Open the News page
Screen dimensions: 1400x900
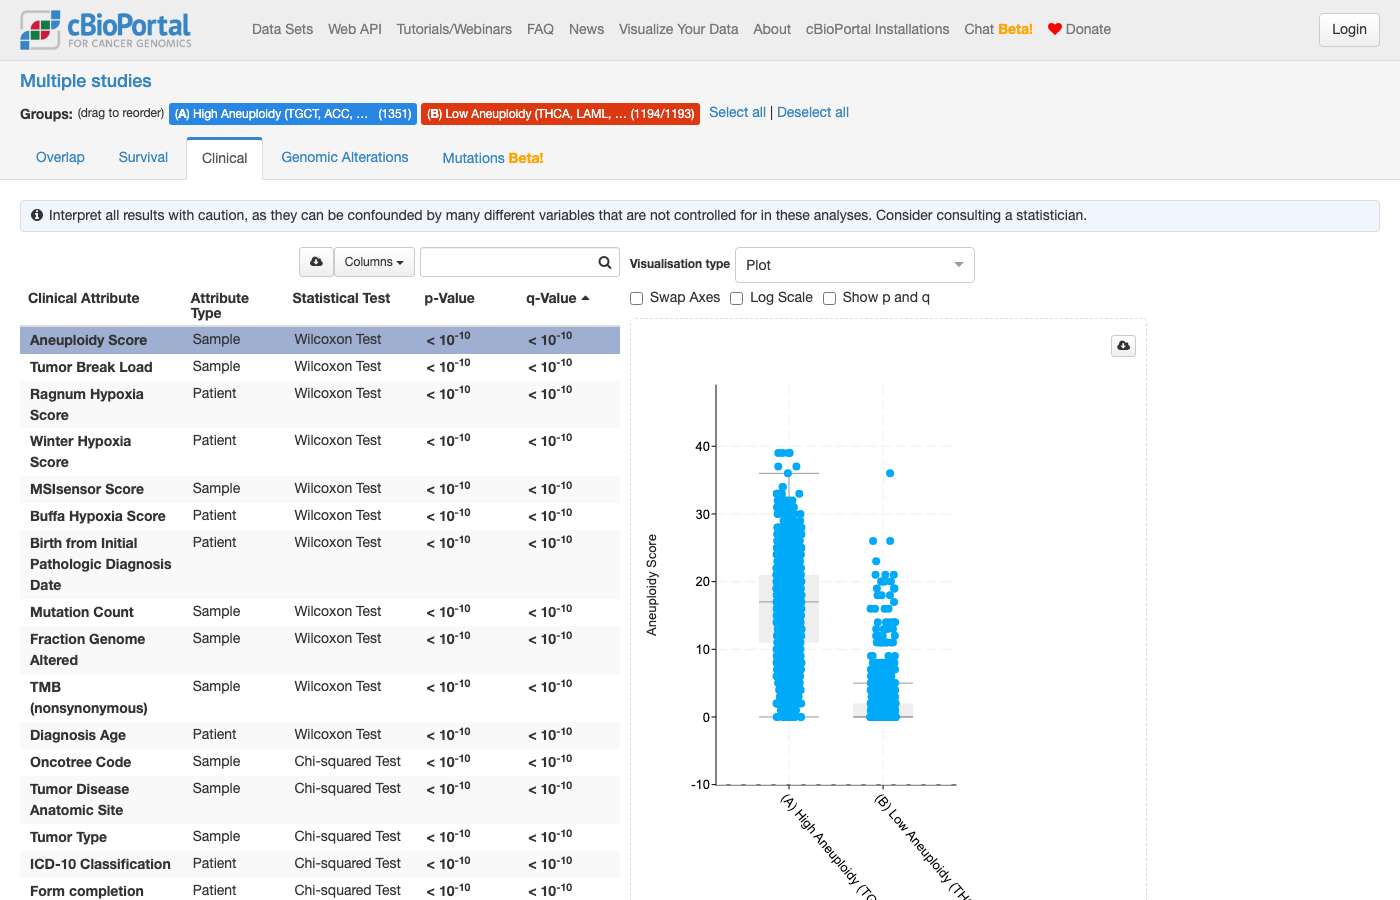tap(586, 29)
